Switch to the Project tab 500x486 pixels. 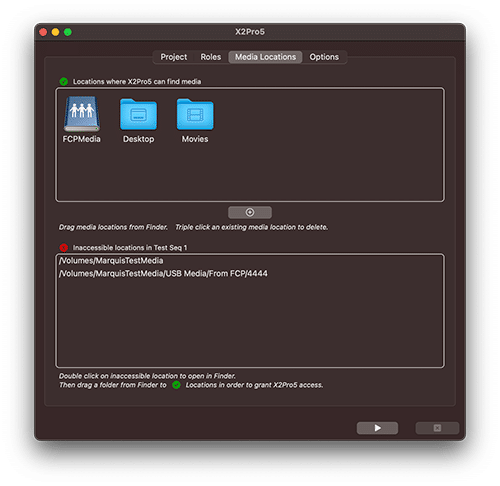tap(174, 57)
